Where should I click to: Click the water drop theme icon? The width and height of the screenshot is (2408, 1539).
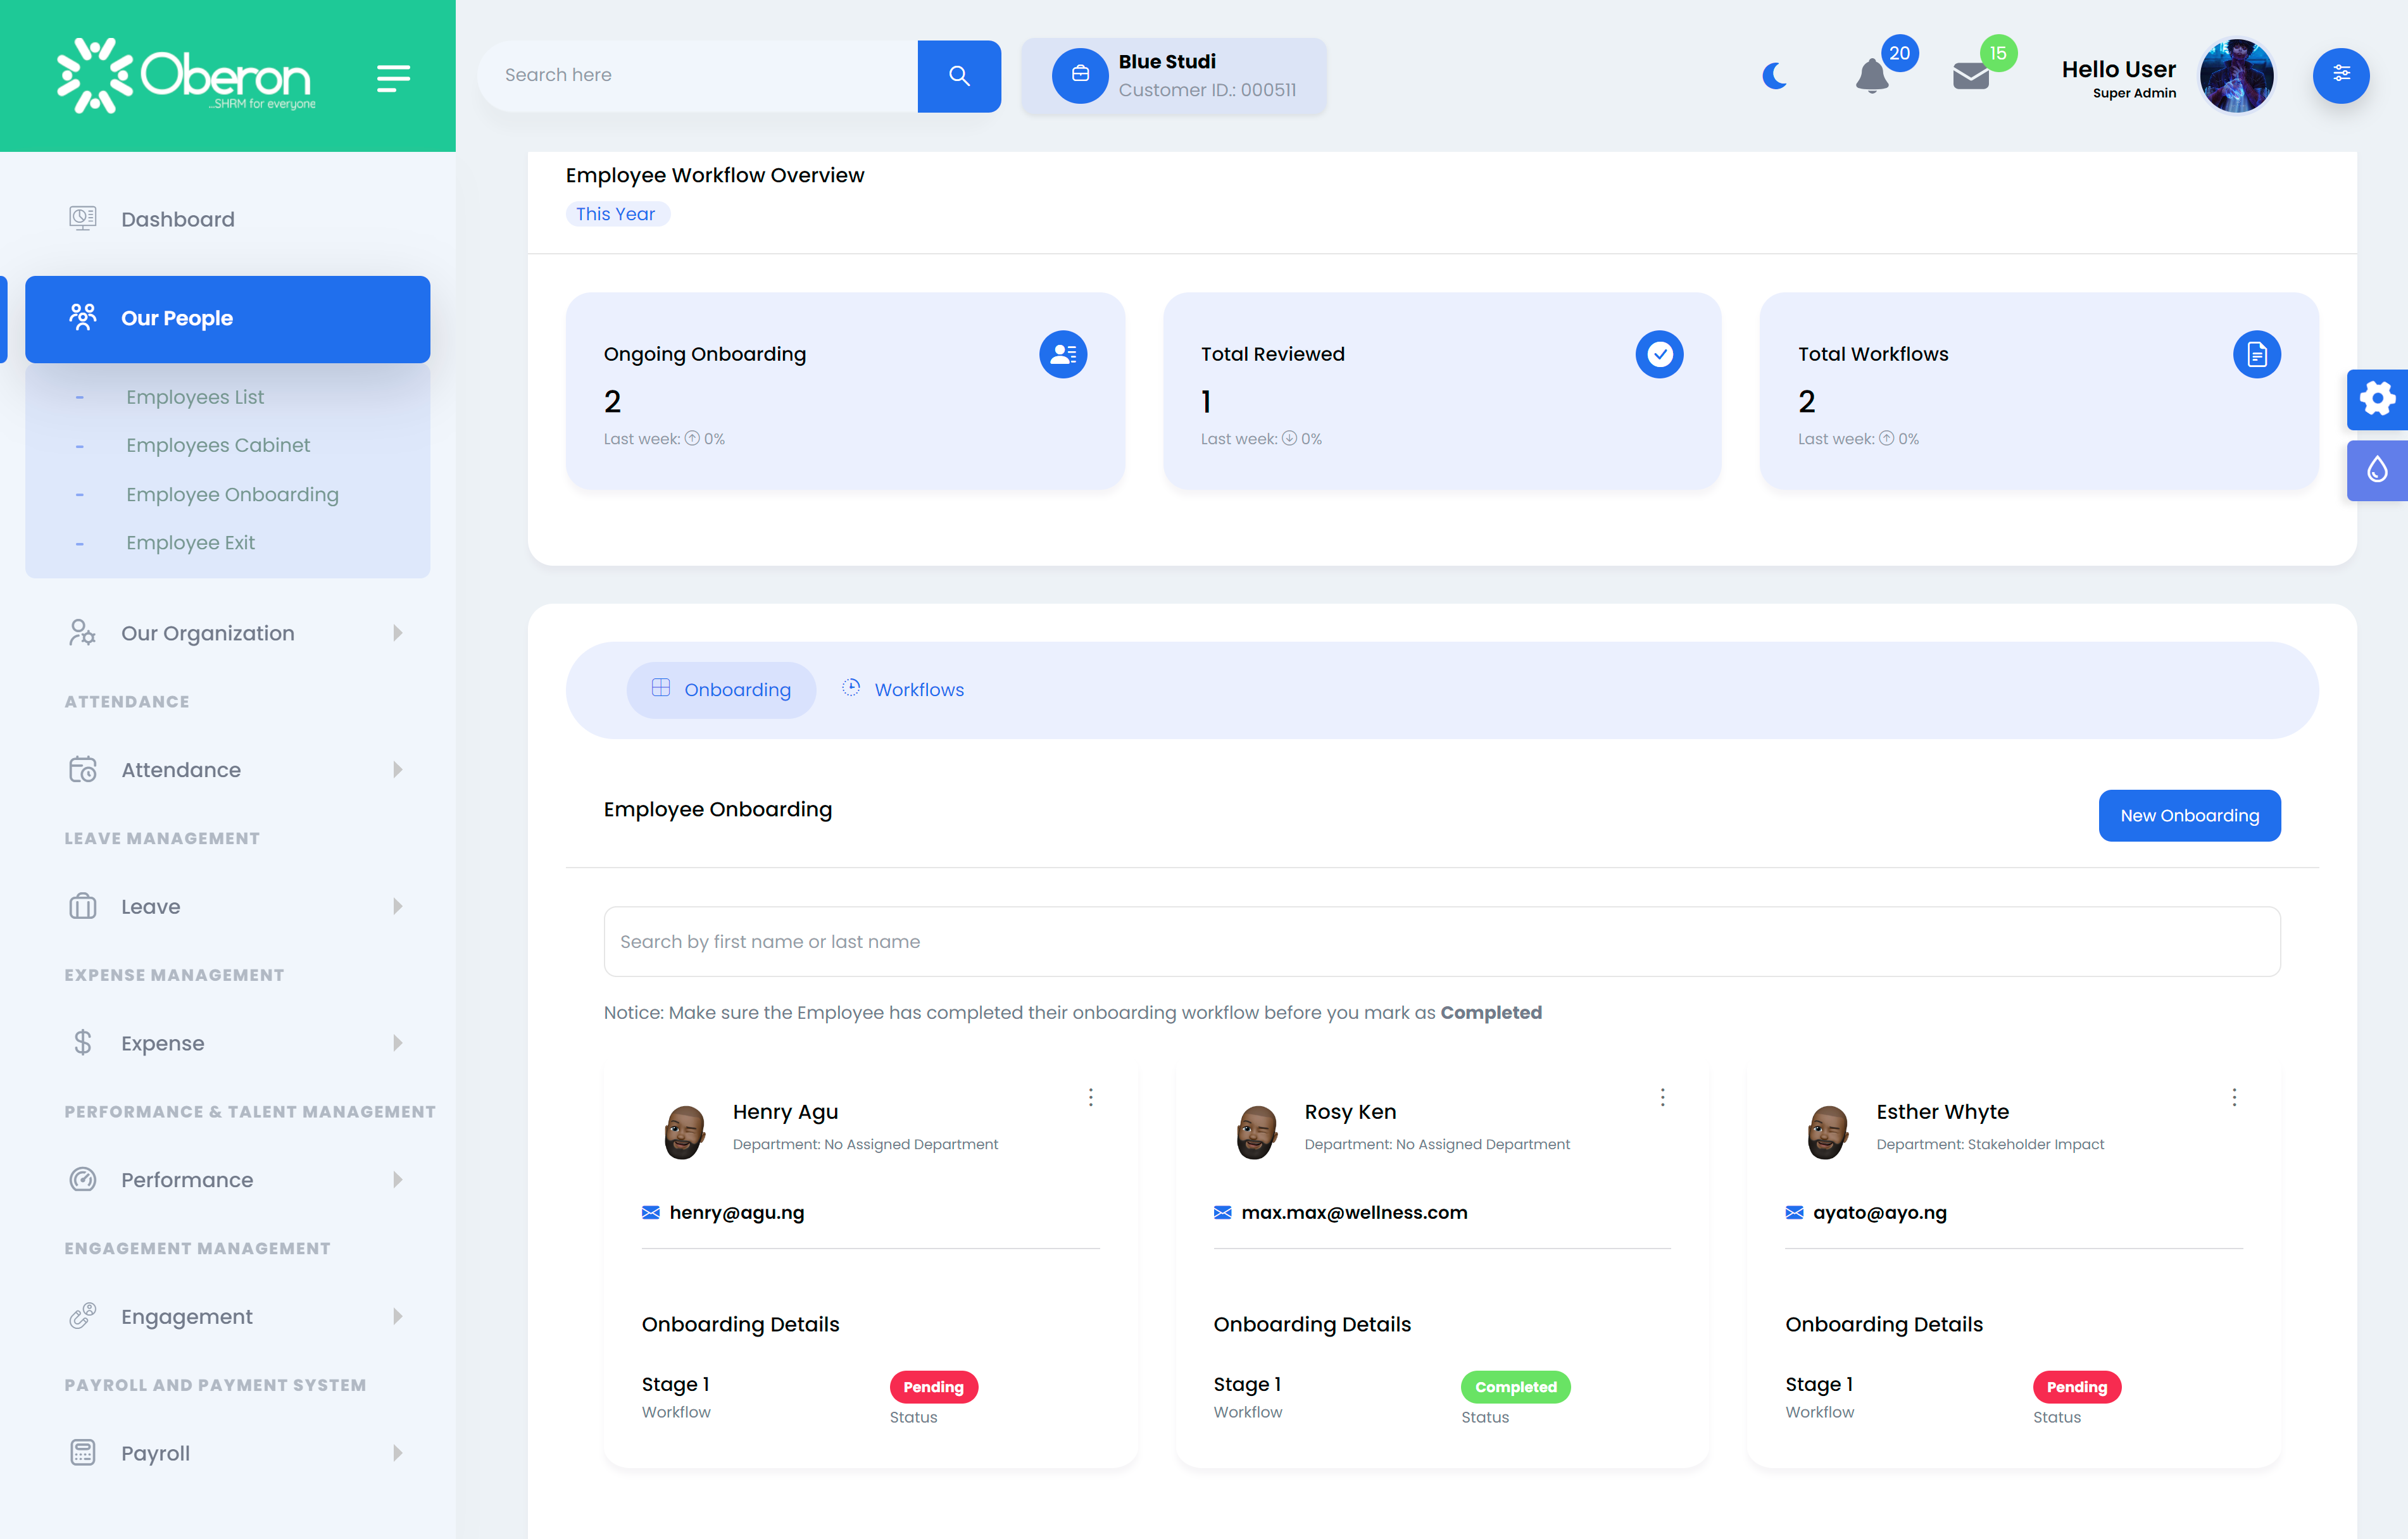pos(2377,470)
